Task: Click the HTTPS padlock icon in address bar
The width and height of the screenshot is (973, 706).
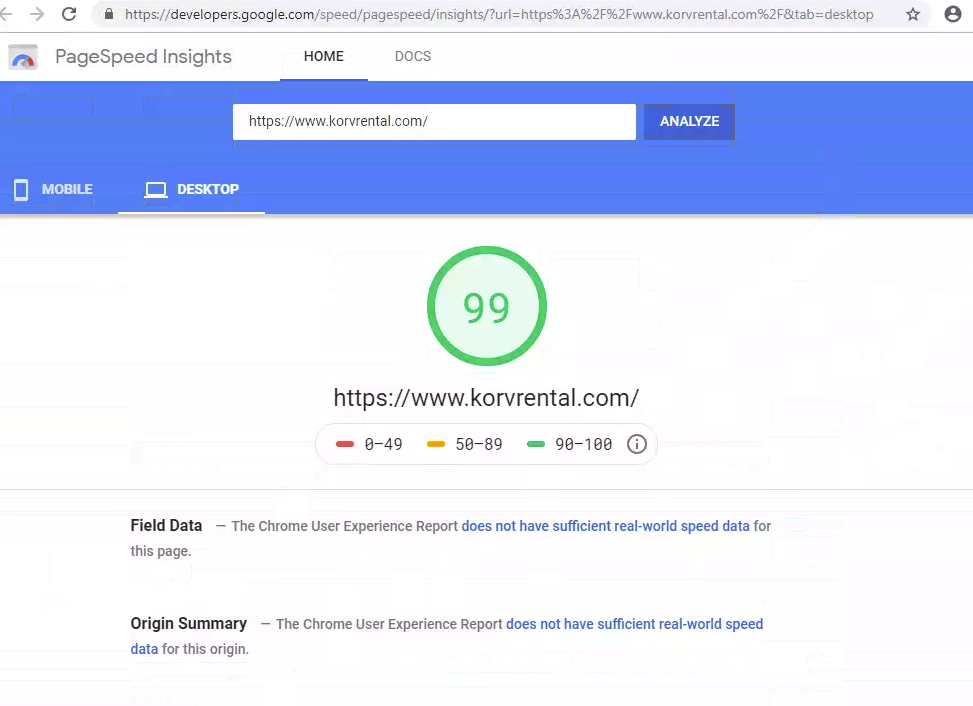Action: click(106, 15)
